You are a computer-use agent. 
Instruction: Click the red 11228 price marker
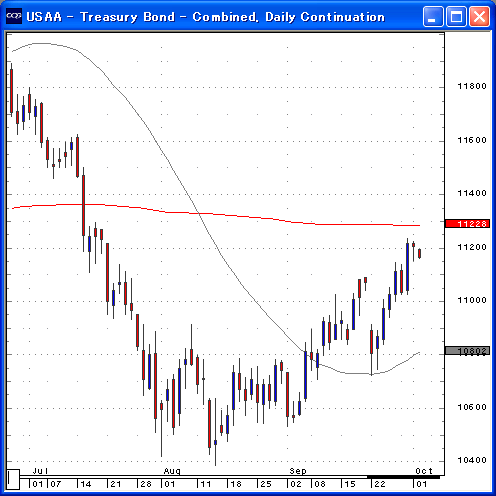pyautogui.click(x=467, y=223)
